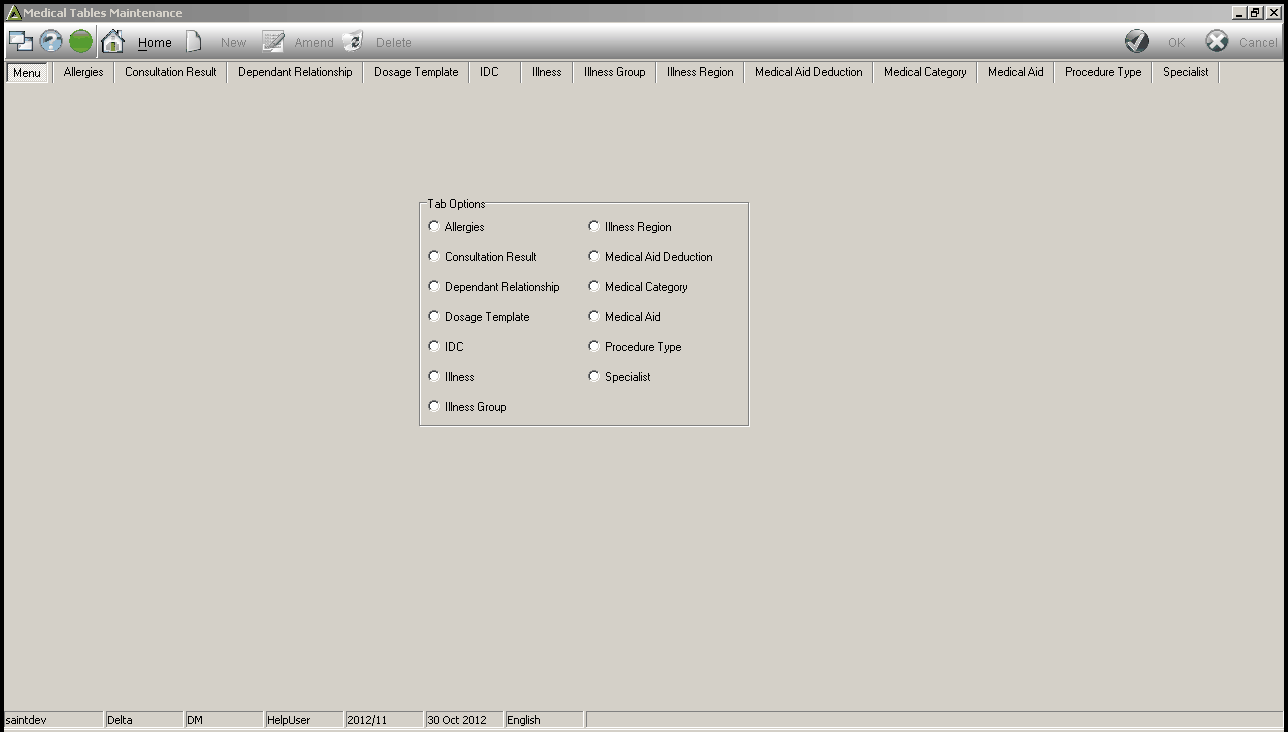Click the Amend notepad-and-pencil icon

coord(273,42)
